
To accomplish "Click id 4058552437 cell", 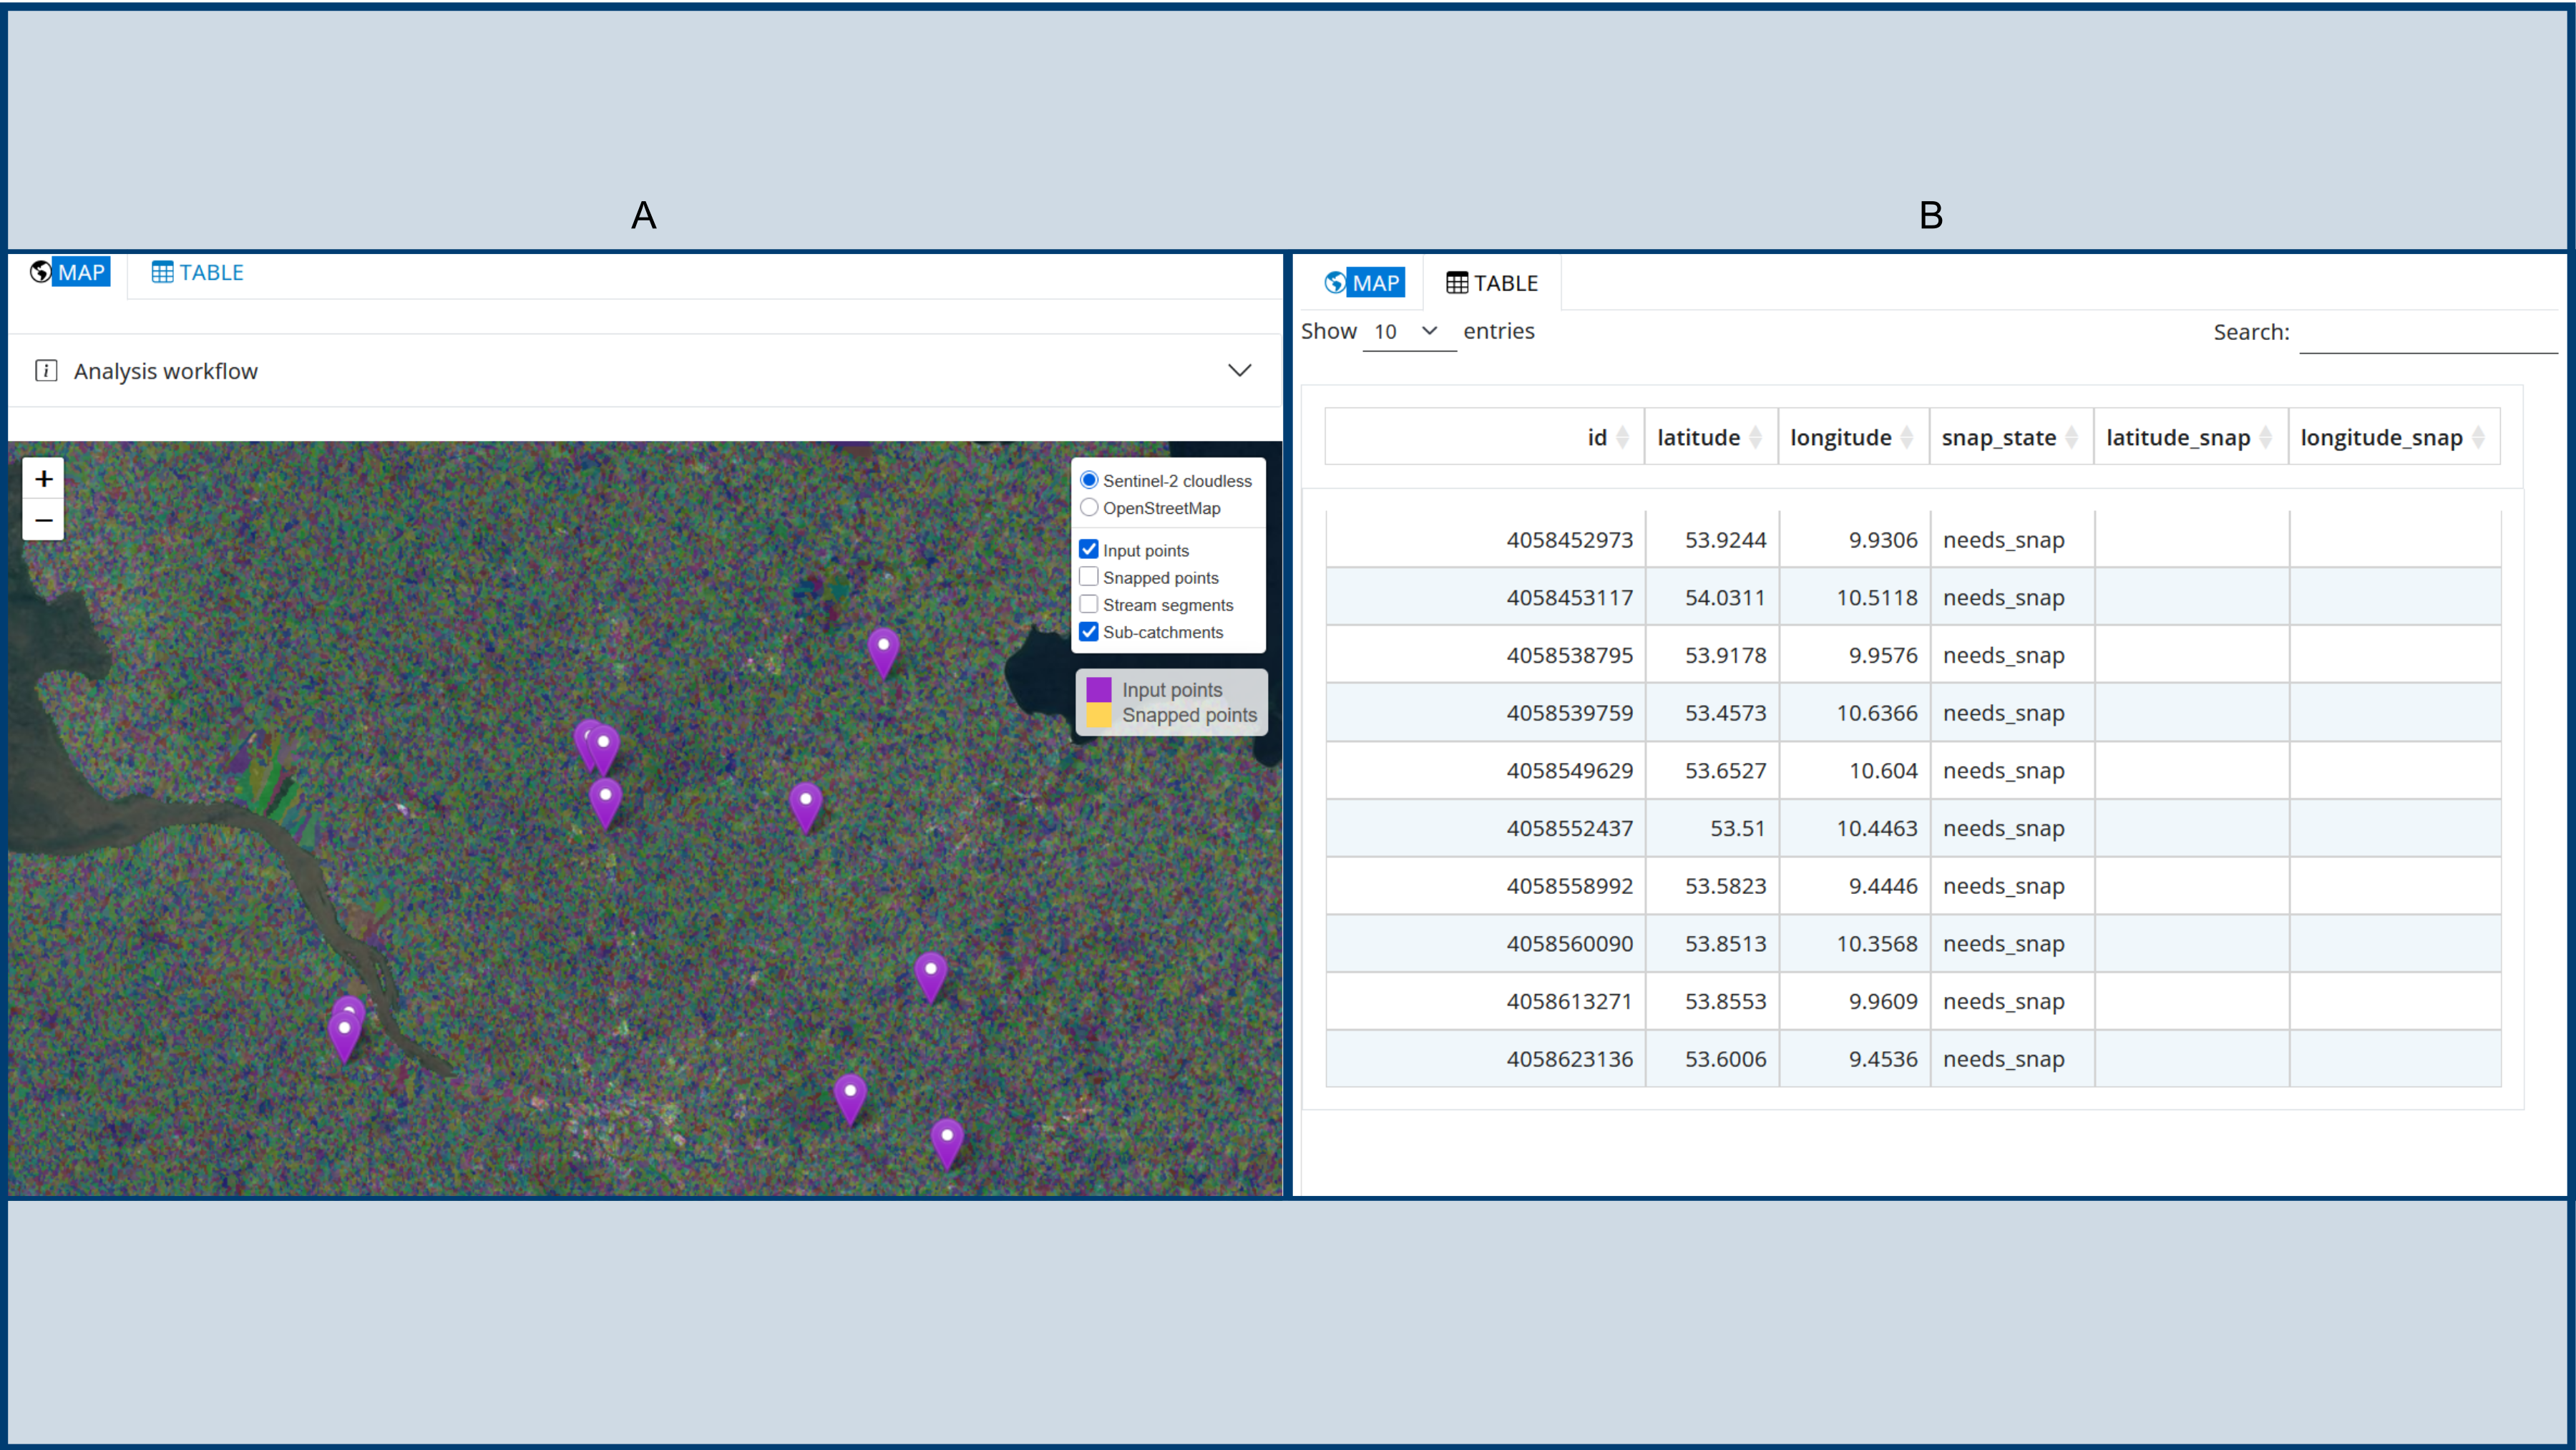I will (1485, 829).
